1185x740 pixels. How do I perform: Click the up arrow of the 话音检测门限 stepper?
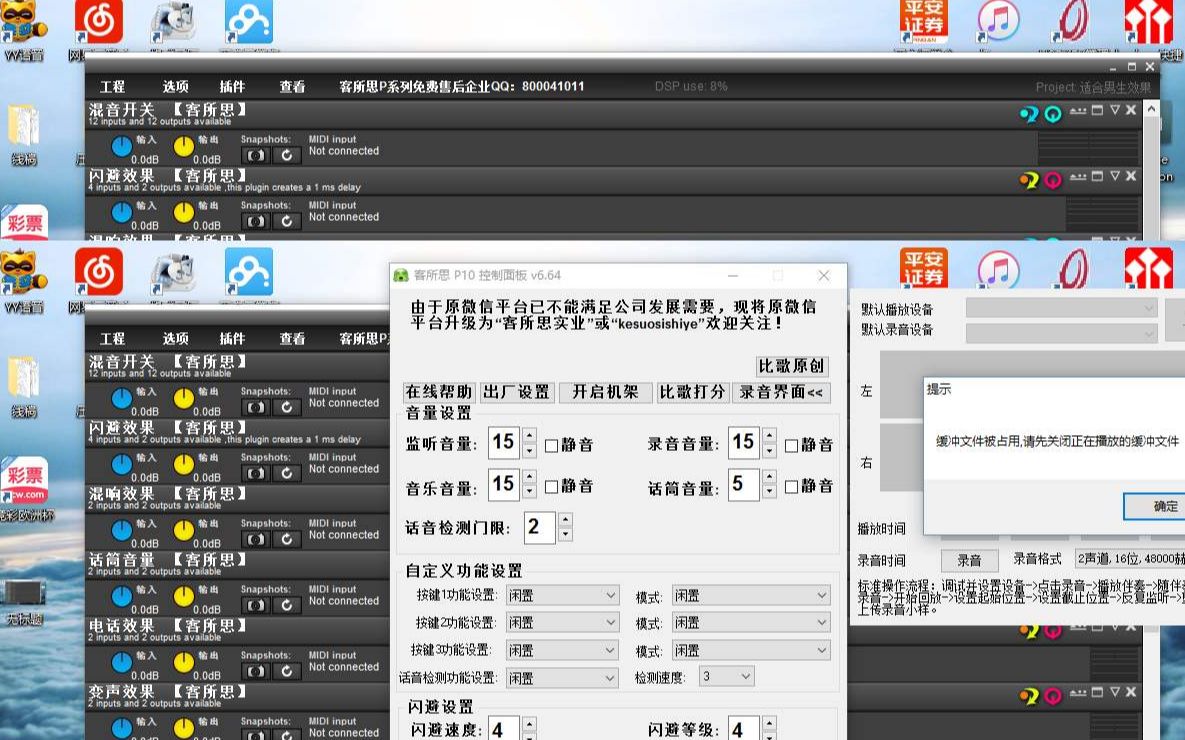(566, 521)
